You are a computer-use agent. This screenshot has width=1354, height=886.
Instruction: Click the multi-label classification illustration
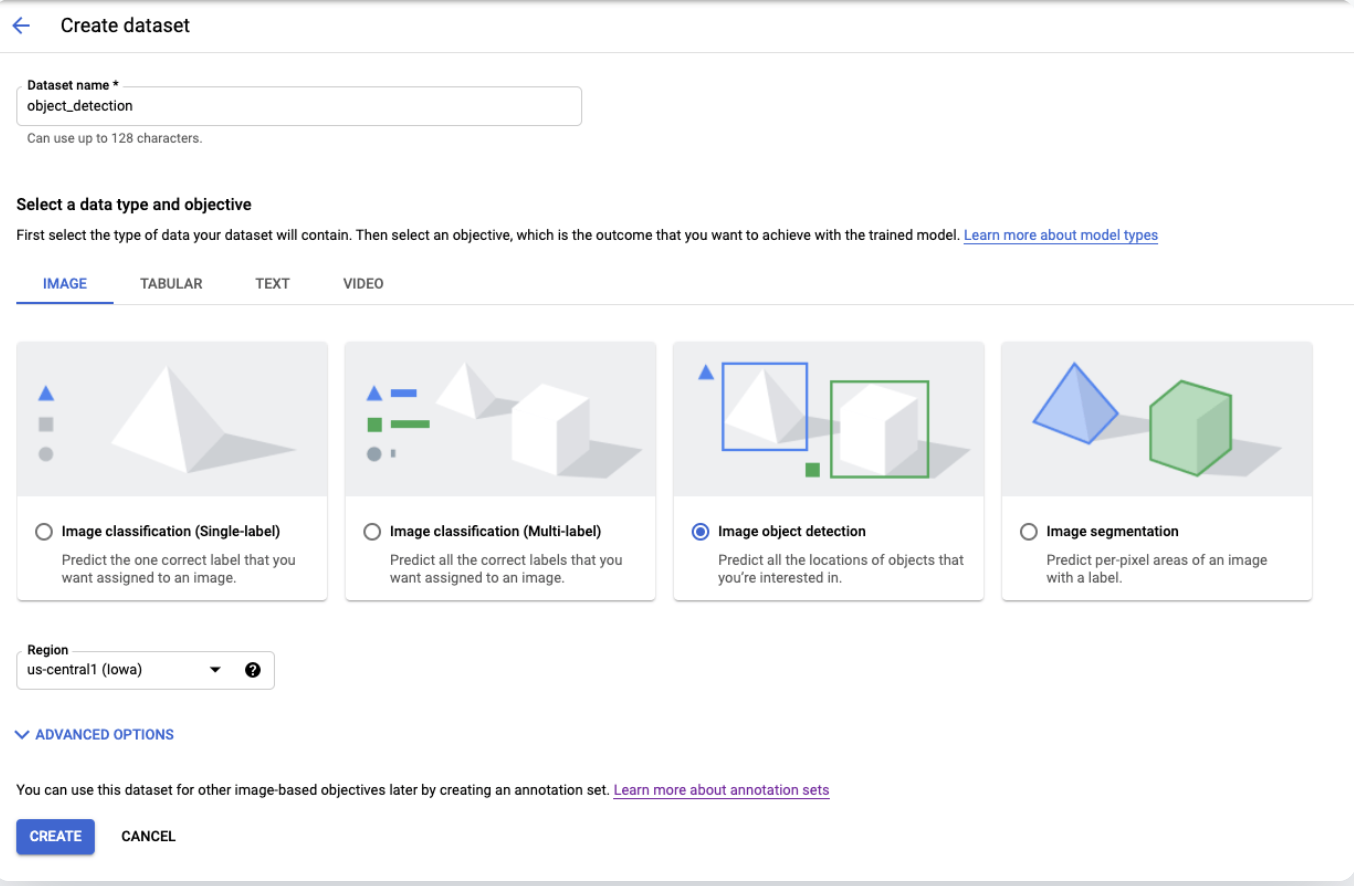[500, 419]
